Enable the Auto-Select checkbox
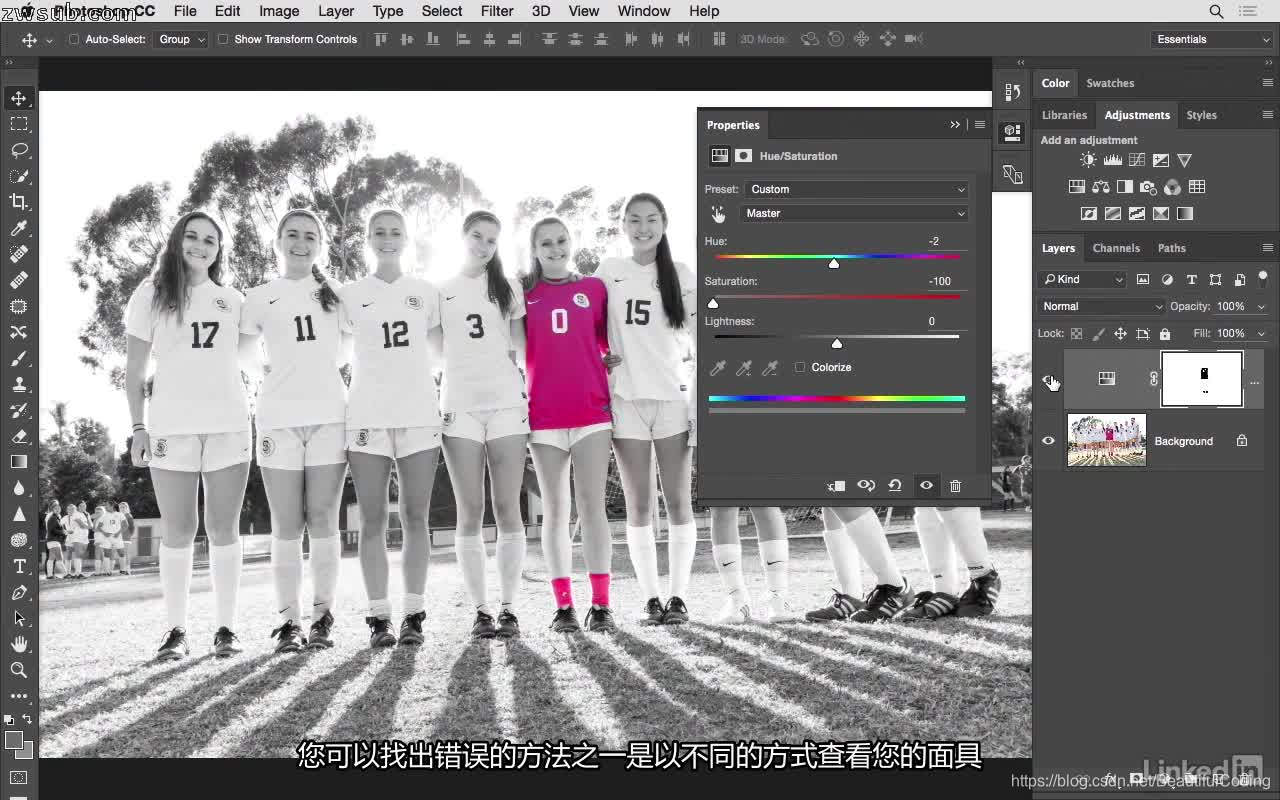This screenshot has width=1280, height=800. (74, 39)
